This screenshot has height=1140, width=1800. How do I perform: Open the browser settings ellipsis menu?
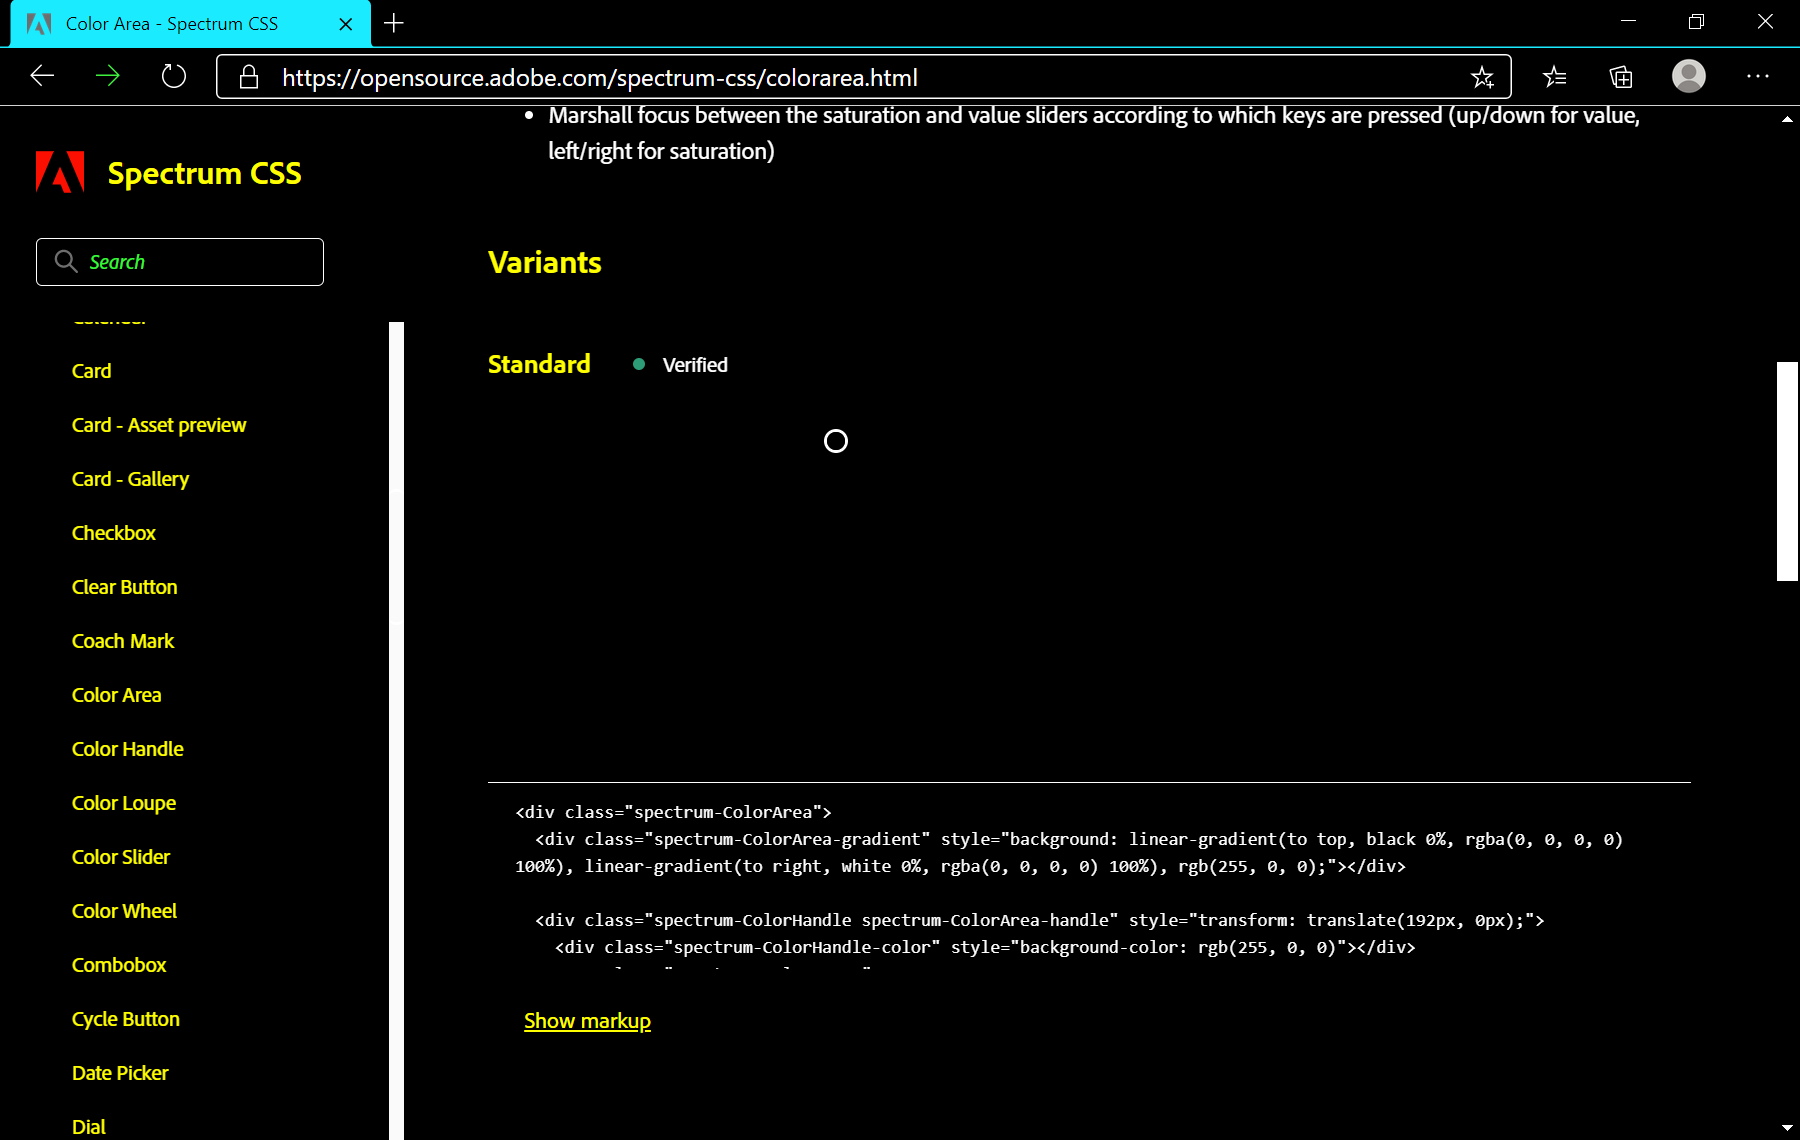click(x=1757, y=76)
